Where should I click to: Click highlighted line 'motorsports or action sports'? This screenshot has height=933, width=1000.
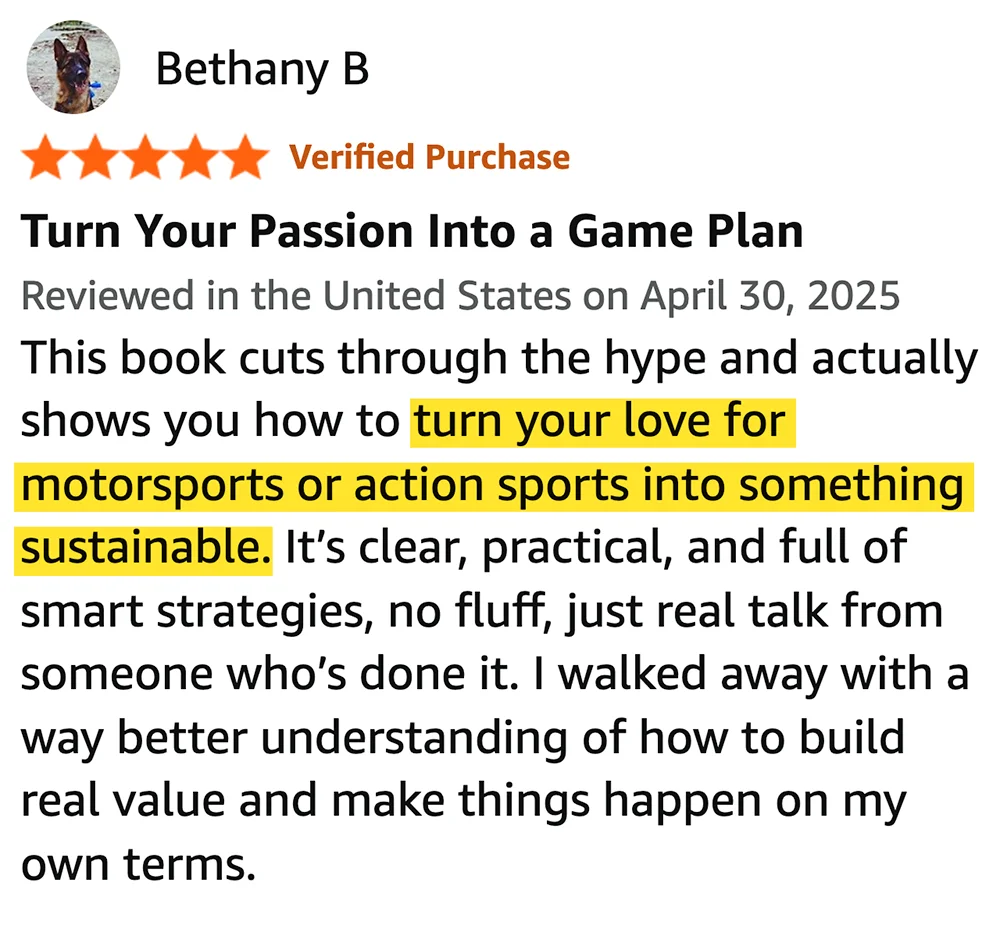point(328,485)
